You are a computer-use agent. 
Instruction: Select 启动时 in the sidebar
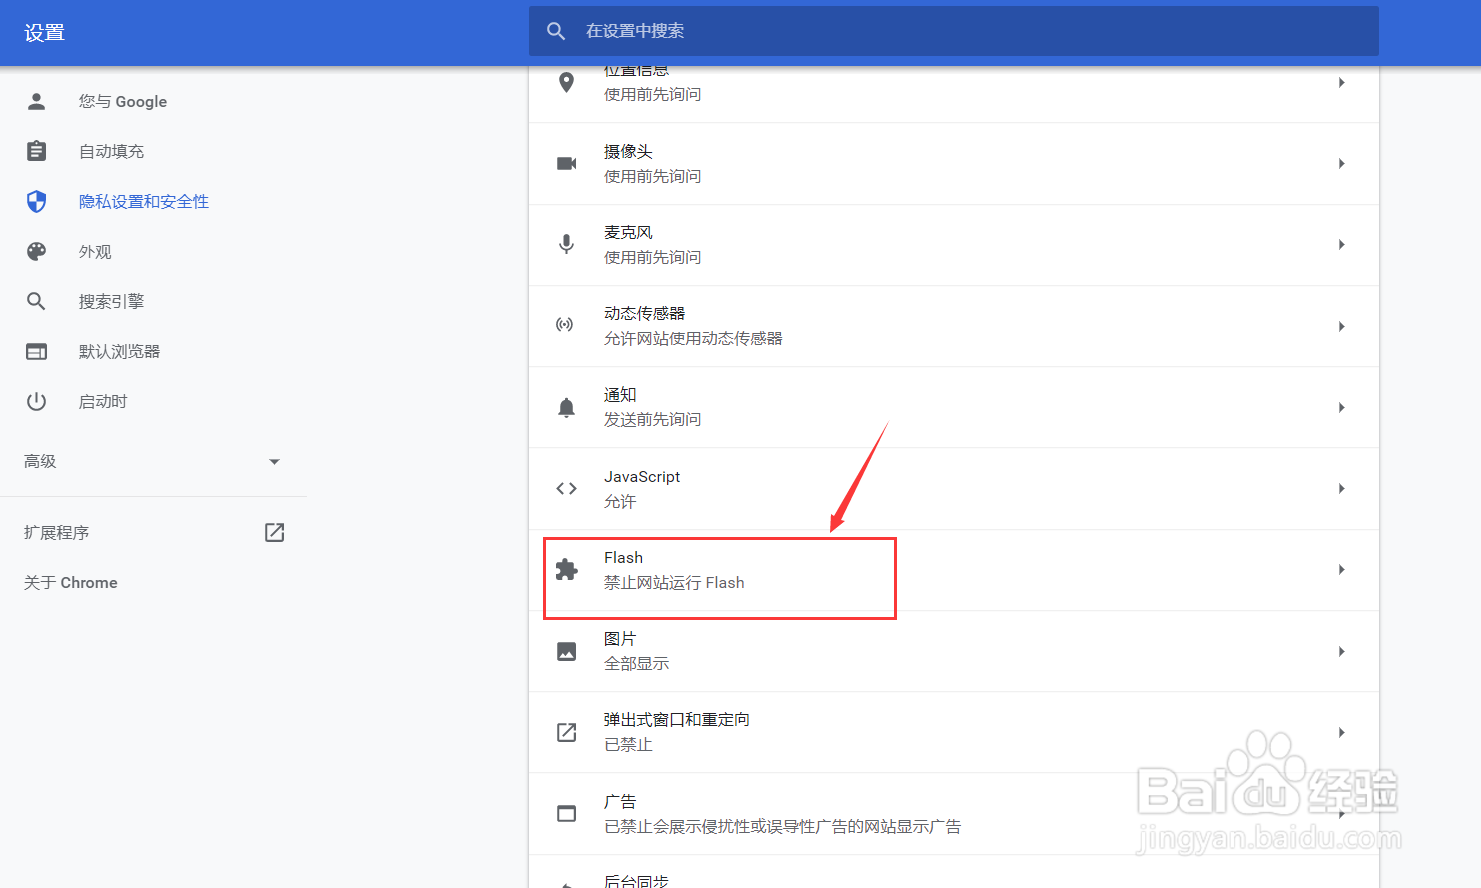point(103,401)
